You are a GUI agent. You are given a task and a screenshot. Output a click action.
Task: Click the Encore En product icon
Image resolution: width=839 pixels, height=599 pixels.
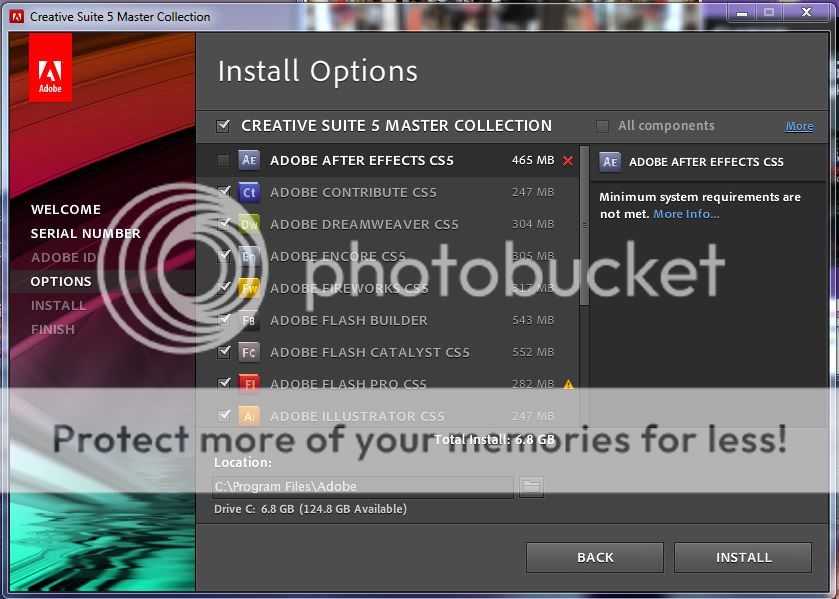249,256
